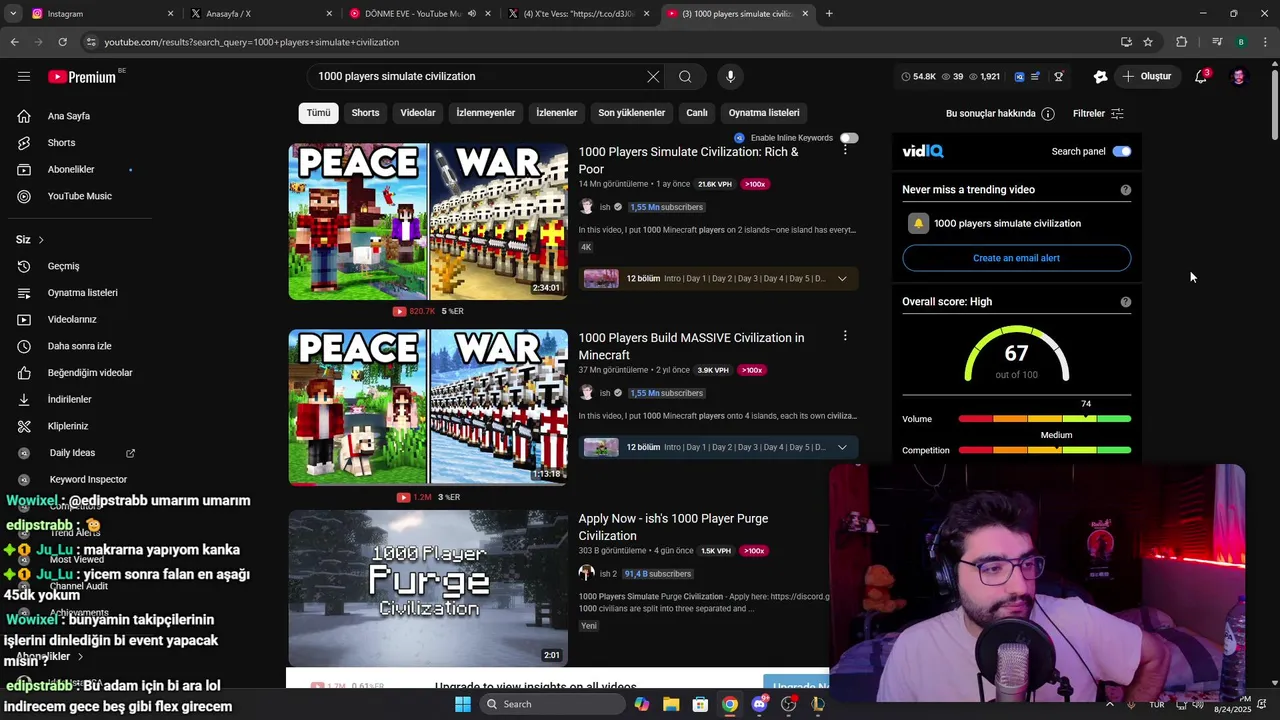Screen dimensions: 1280x720
Task: Open the vidIQ trophy achievements icon
Action: point(1058,77)
